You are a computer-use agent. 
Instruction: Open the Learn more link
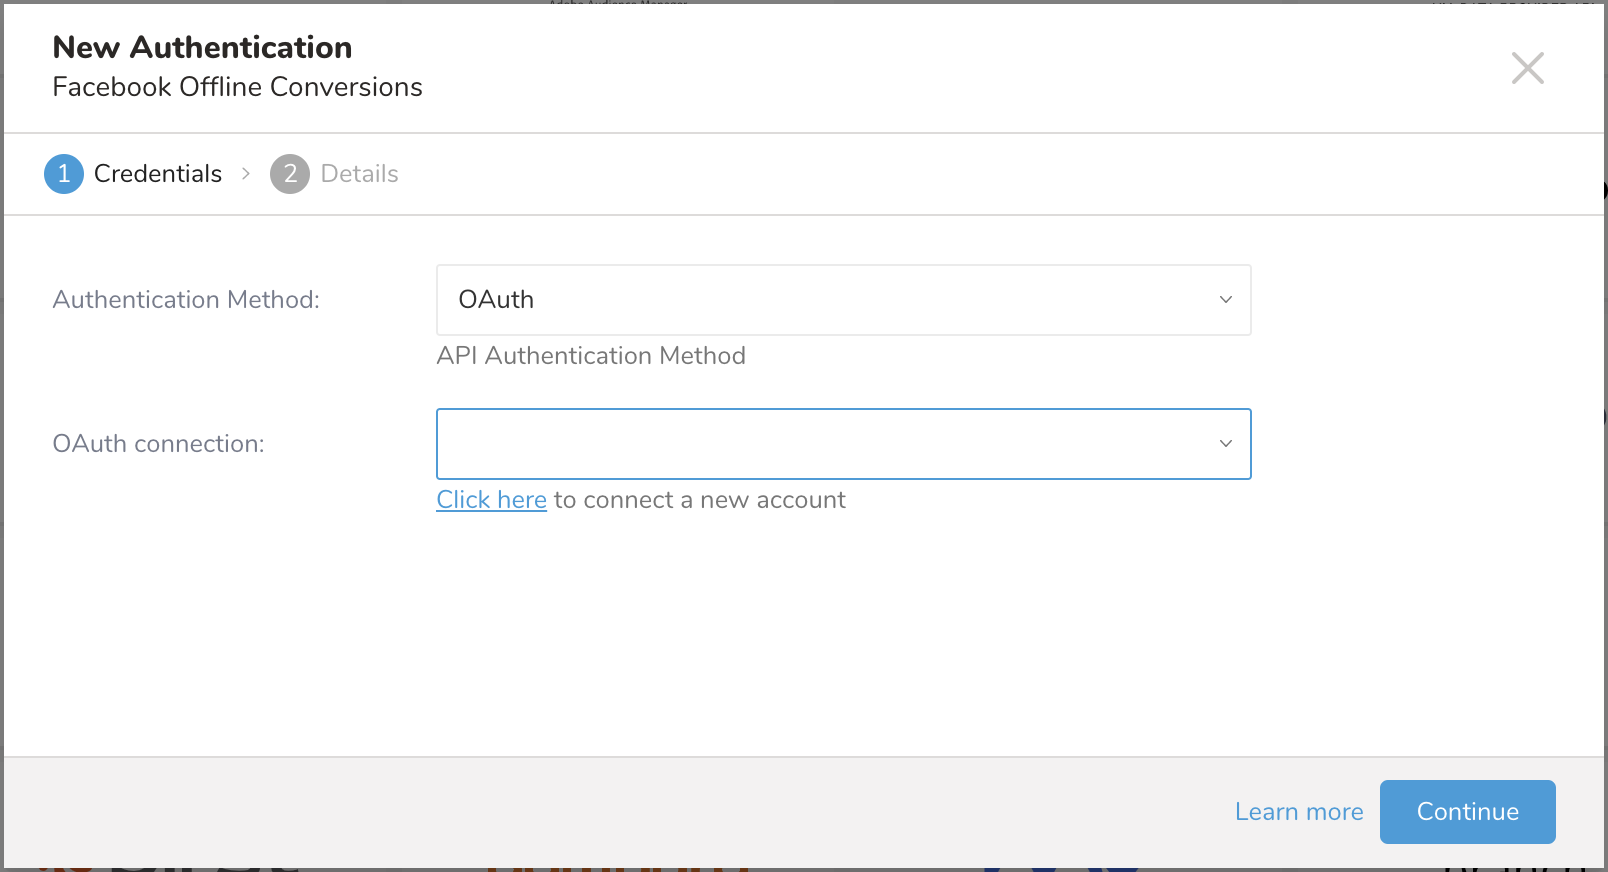pyautogui.click(x=1298, y=812)
